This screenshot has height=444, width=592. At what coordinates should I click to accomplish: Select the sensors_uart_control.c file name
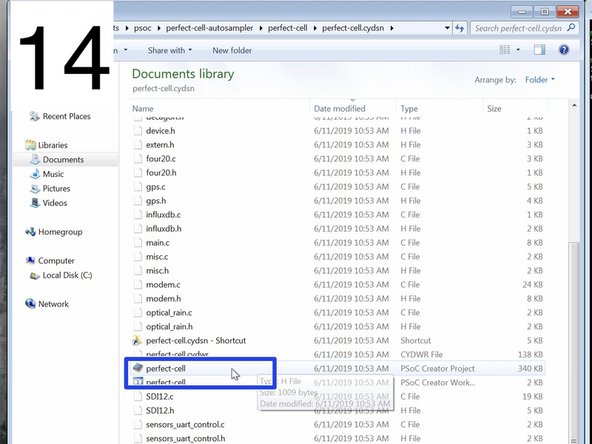tap(185, 425)
